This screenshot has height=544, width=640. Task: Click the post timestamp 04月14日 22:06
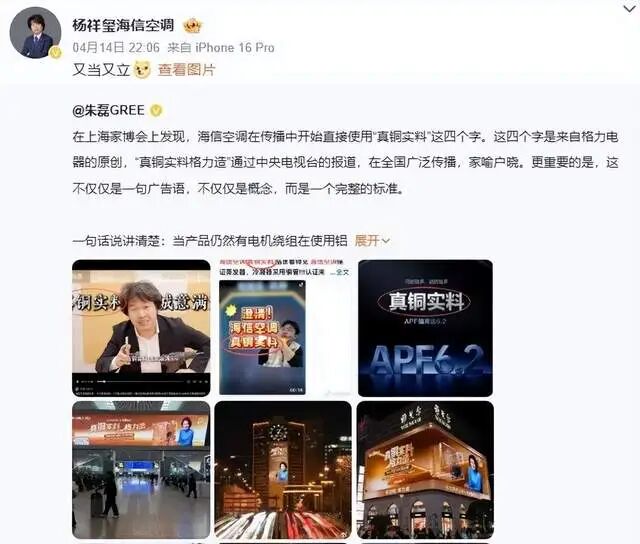point(116,47)
